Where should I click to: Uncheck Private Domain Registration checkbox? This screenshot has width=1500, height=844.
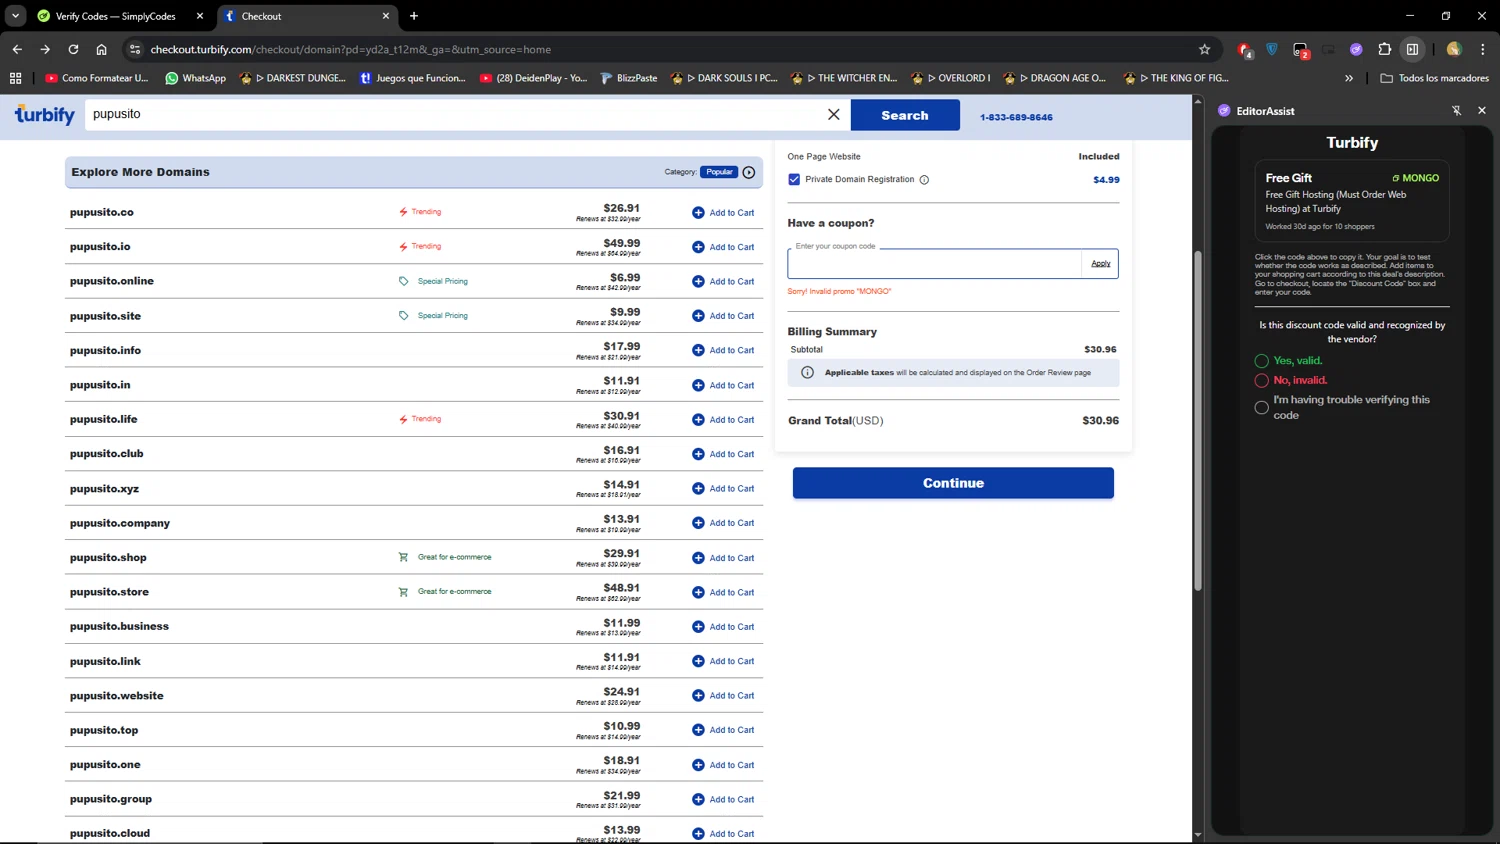794,180
